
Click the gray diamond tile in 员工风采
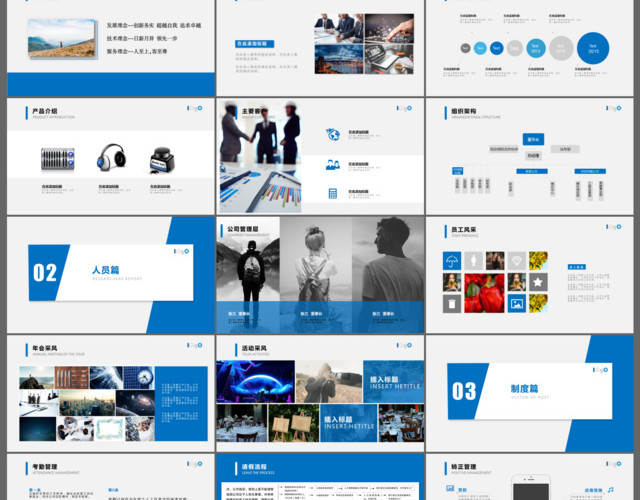[x=517, y=260]
